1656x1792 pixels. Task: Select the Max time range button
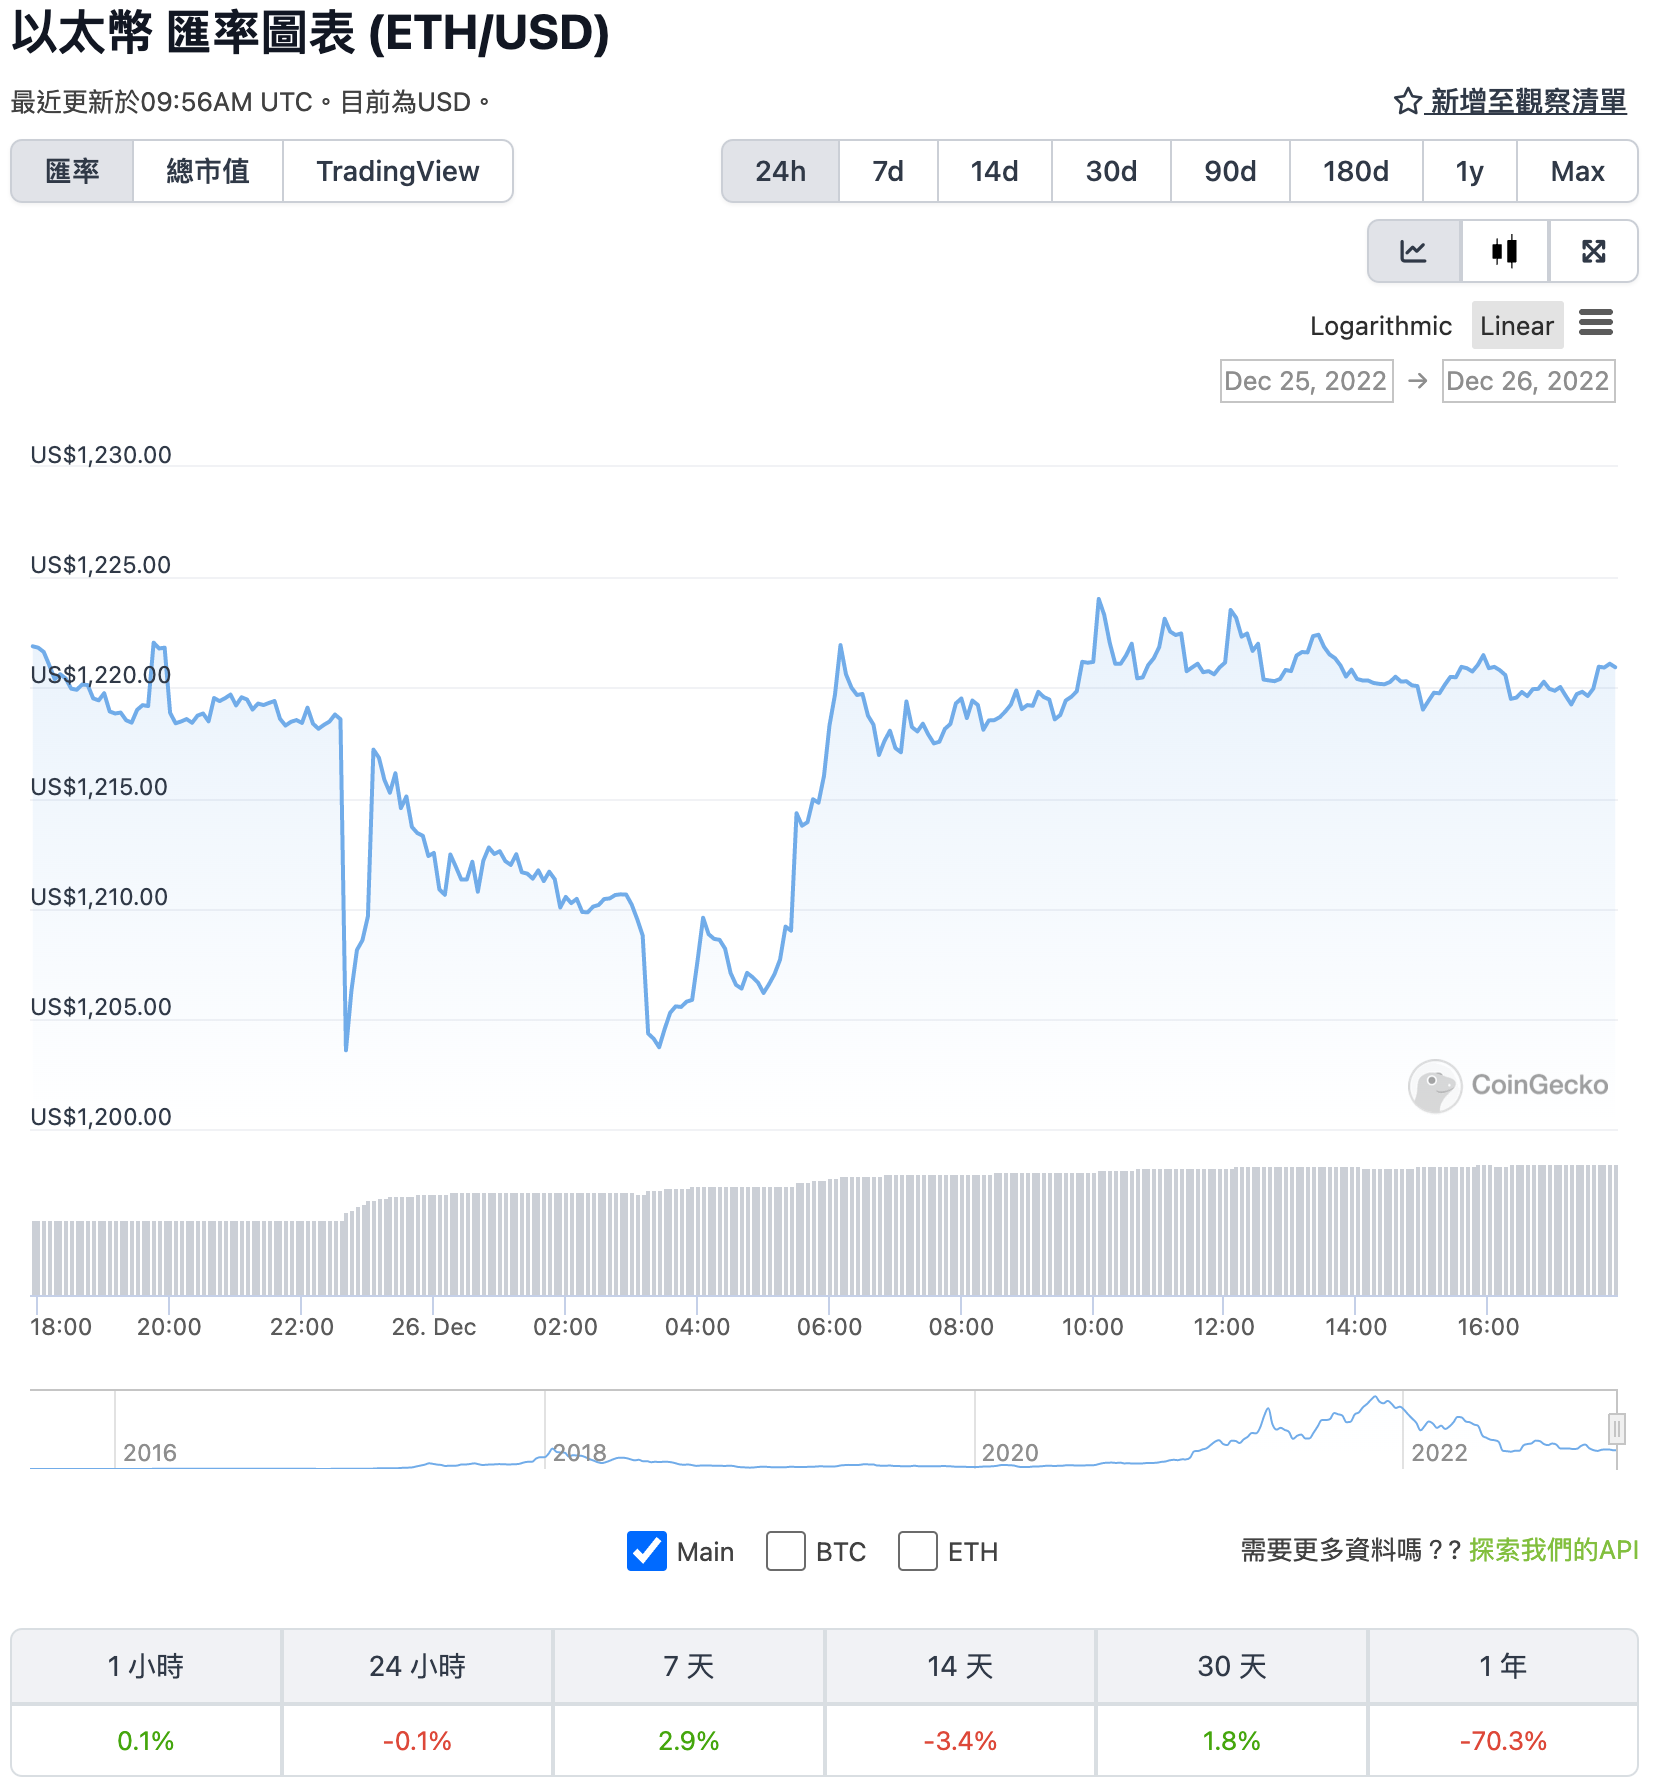point(1577,171)
